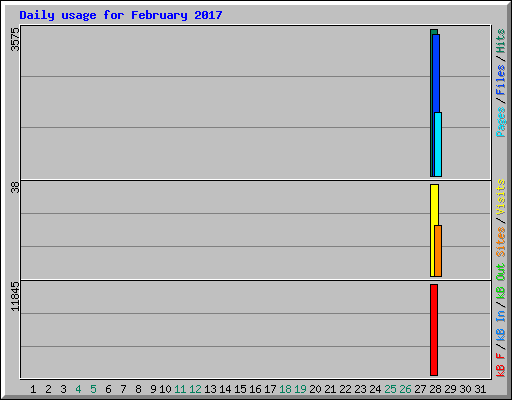Screen dimensions: 512x400
Task: Click day 13 on the x-axis
Action: (210, 389)
